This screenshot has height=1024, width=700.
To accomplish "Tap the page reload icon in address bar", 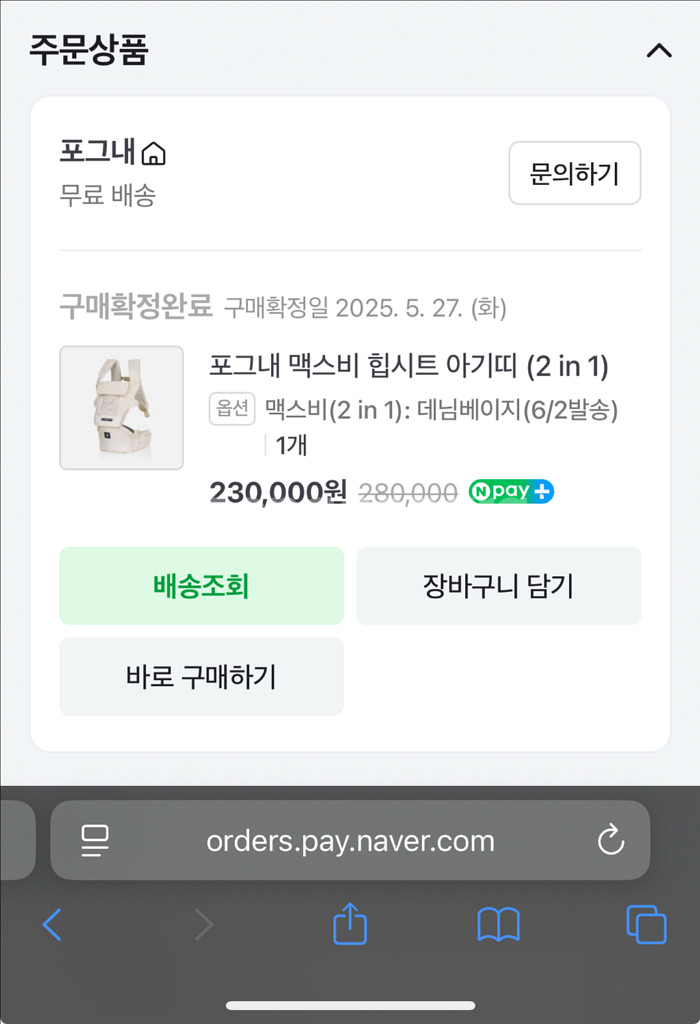I will [x=611, y=840].
